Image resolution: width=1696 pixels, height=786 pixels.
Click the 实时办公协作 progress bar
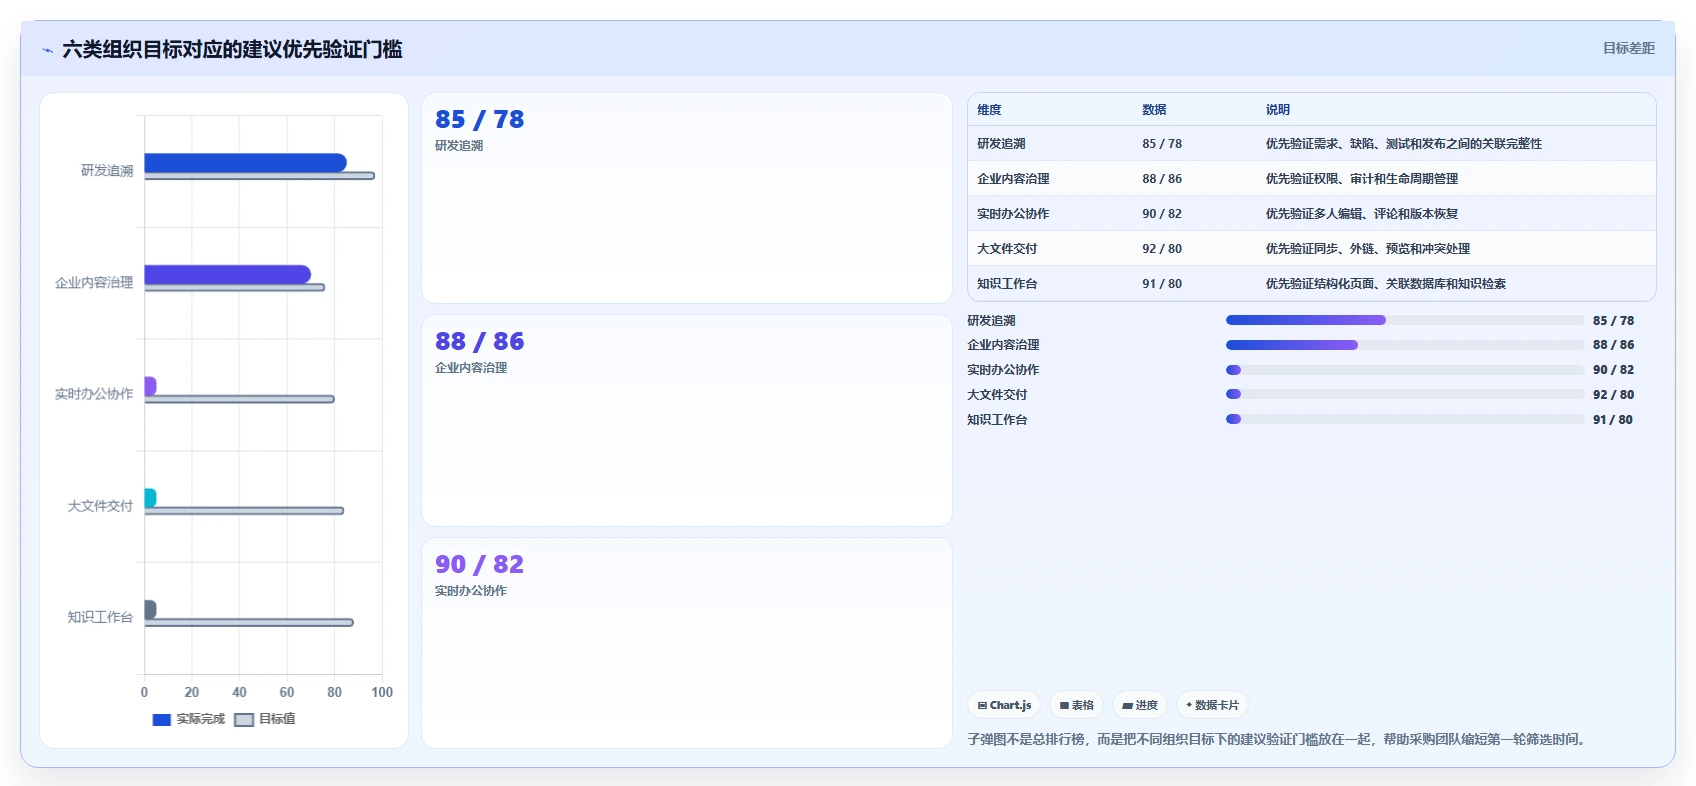click(x=1405, y=370)
